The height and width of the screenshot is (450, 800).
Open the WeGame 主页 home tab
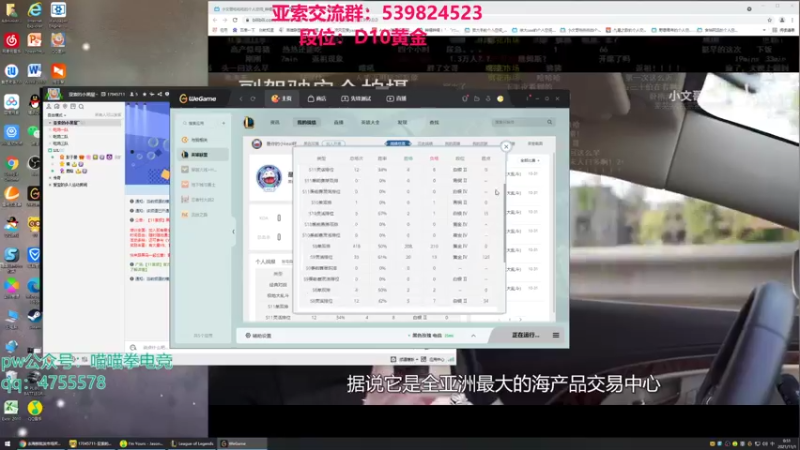click(282, 98)
